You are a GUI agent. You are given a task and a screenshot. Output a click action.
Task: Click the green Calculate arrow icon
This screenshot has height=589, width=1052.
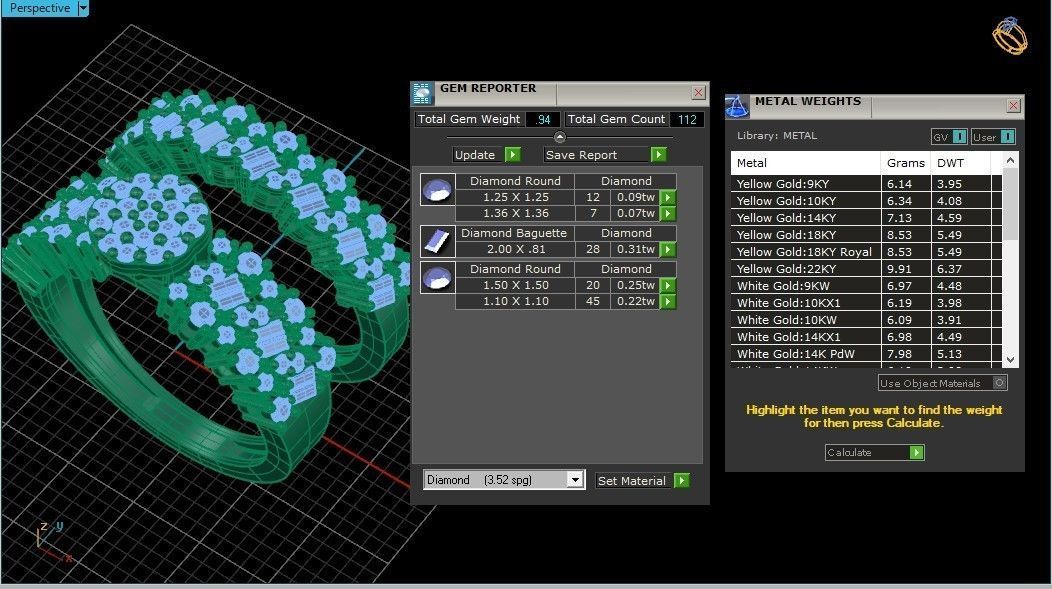916,453
